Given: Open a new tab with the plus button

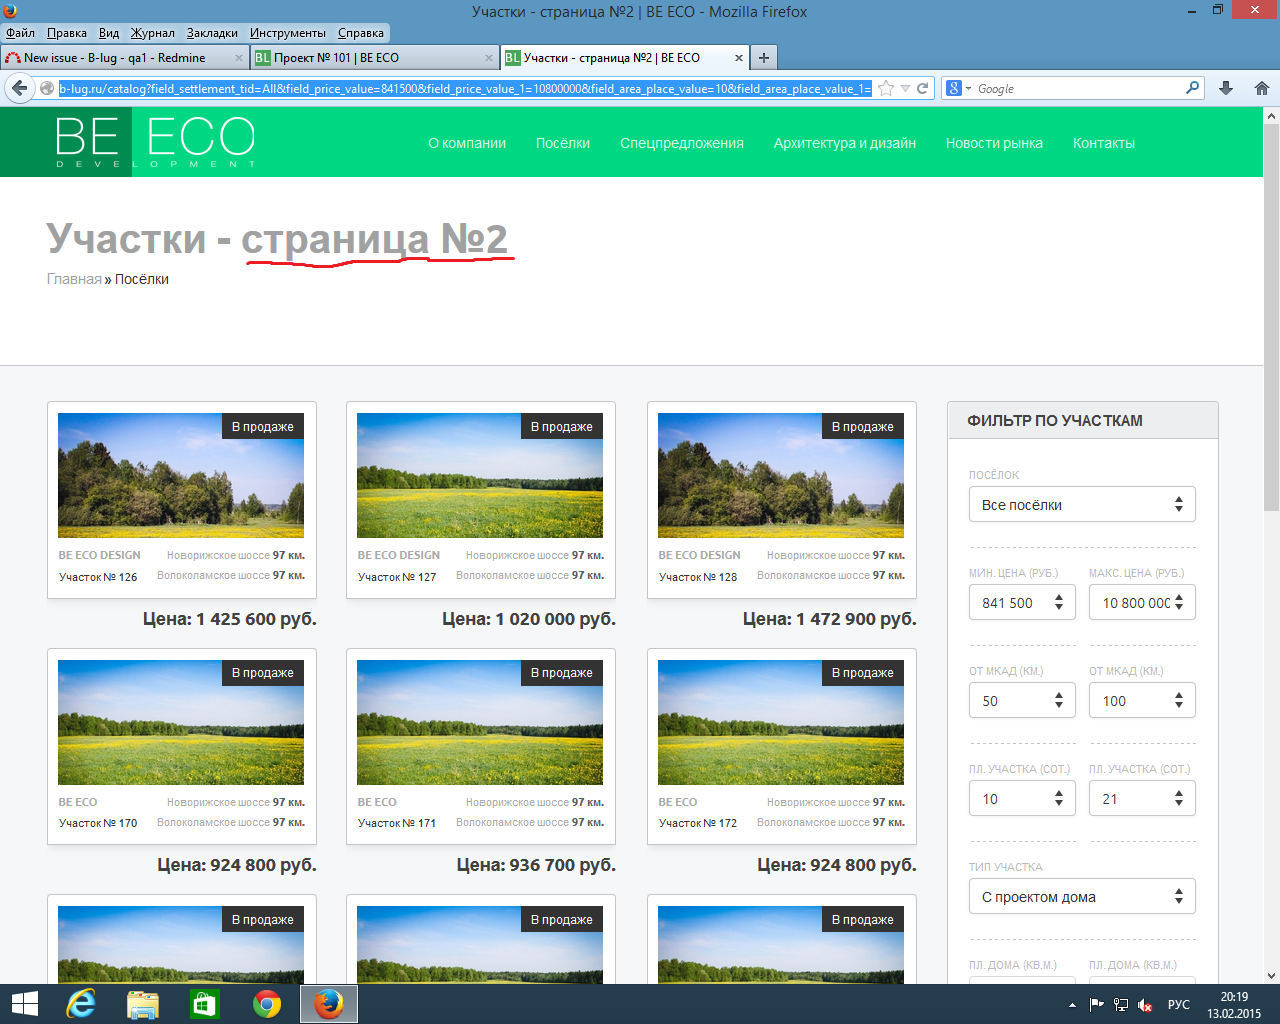Looking at the screenshot, I should (764, 57).
